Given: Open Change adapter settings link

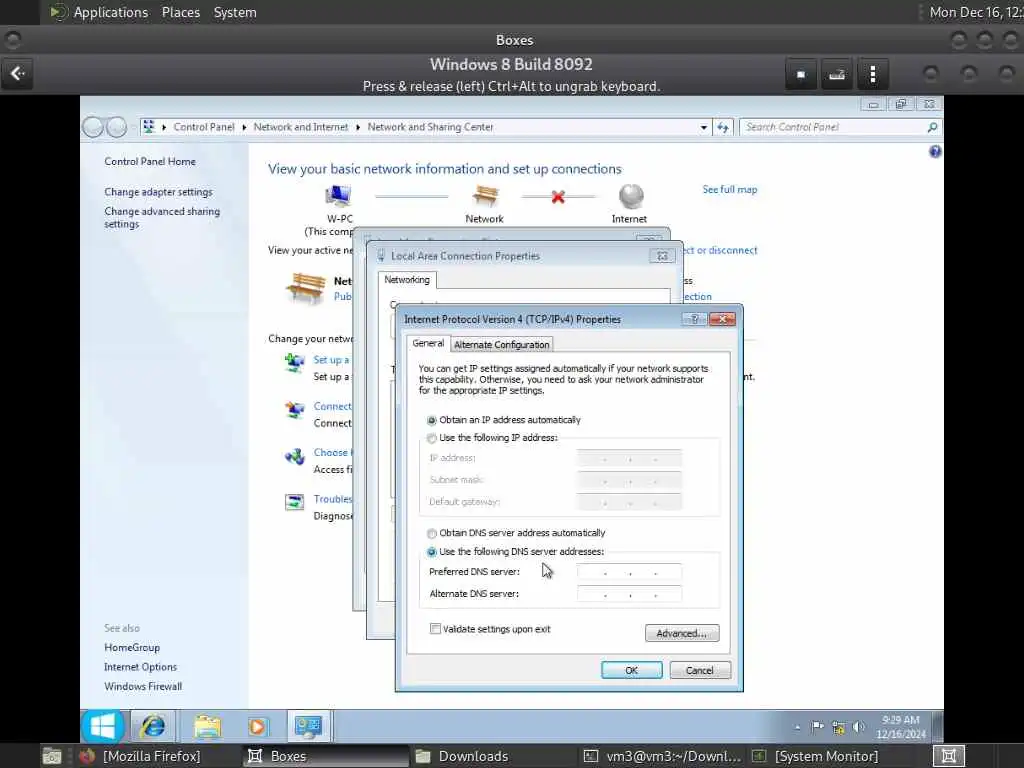Looking at the screenshot, I should (158, 192).
